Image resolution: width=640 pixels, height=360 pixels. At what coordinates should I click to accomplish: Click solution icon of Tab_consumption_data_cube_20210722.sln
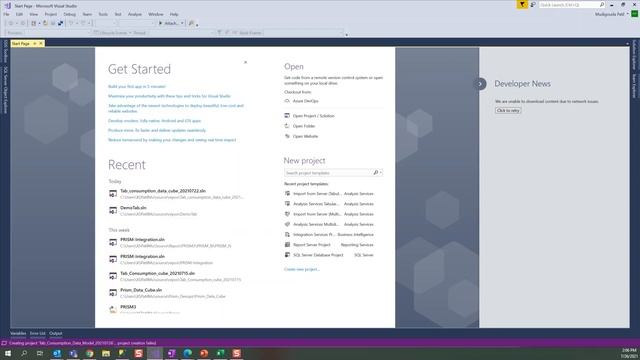point(113,193)
